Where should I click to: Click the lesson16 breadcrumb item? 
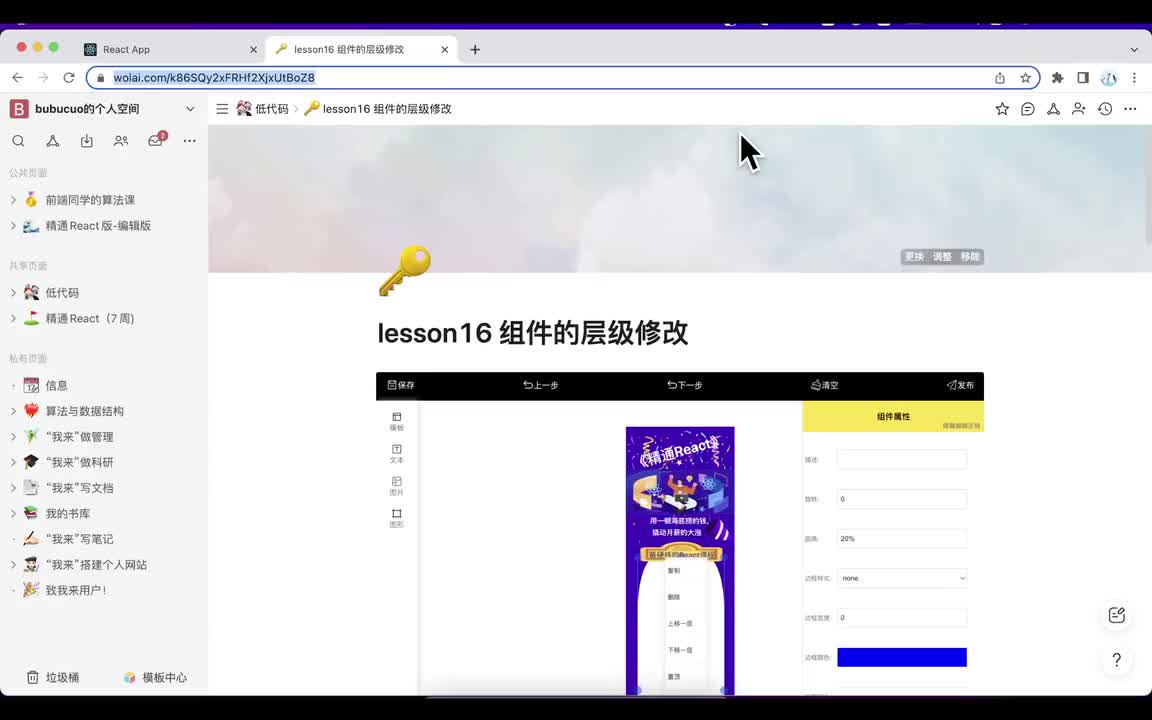pyautogui.click(x=378, y=109)
